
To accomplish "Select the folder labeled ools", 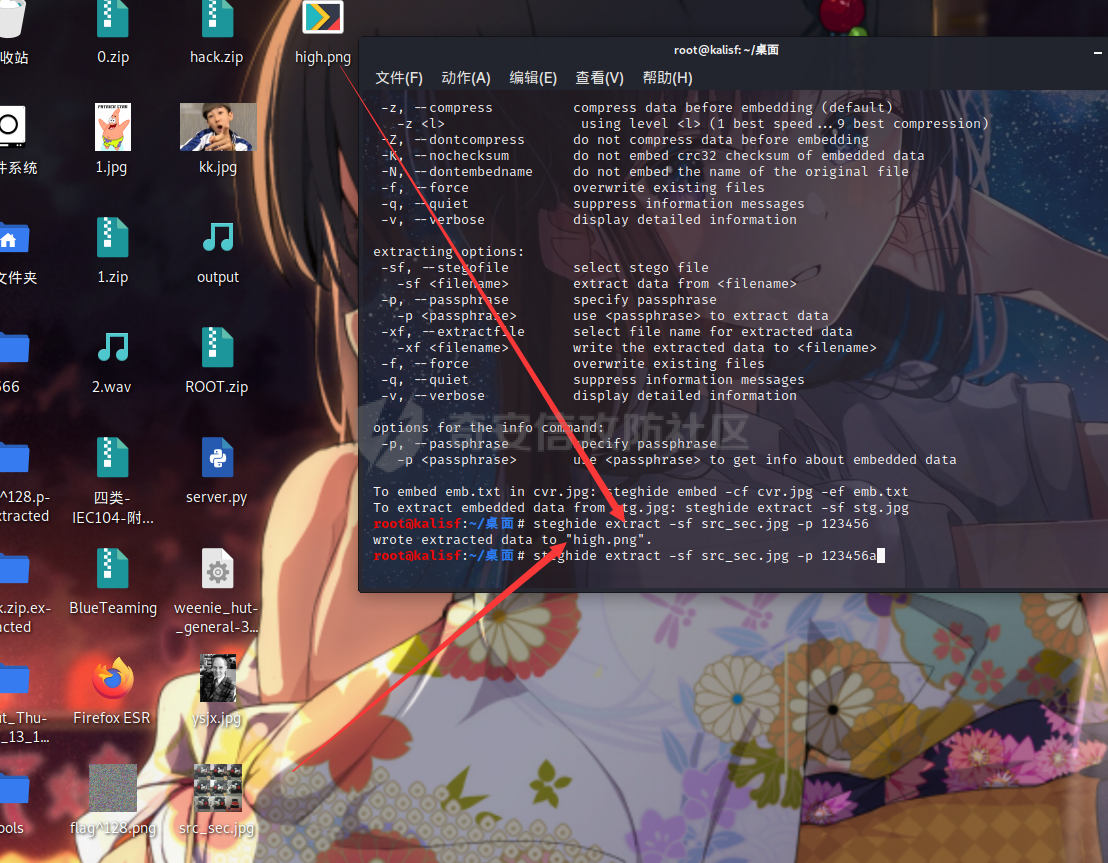I will coord(13,789).
